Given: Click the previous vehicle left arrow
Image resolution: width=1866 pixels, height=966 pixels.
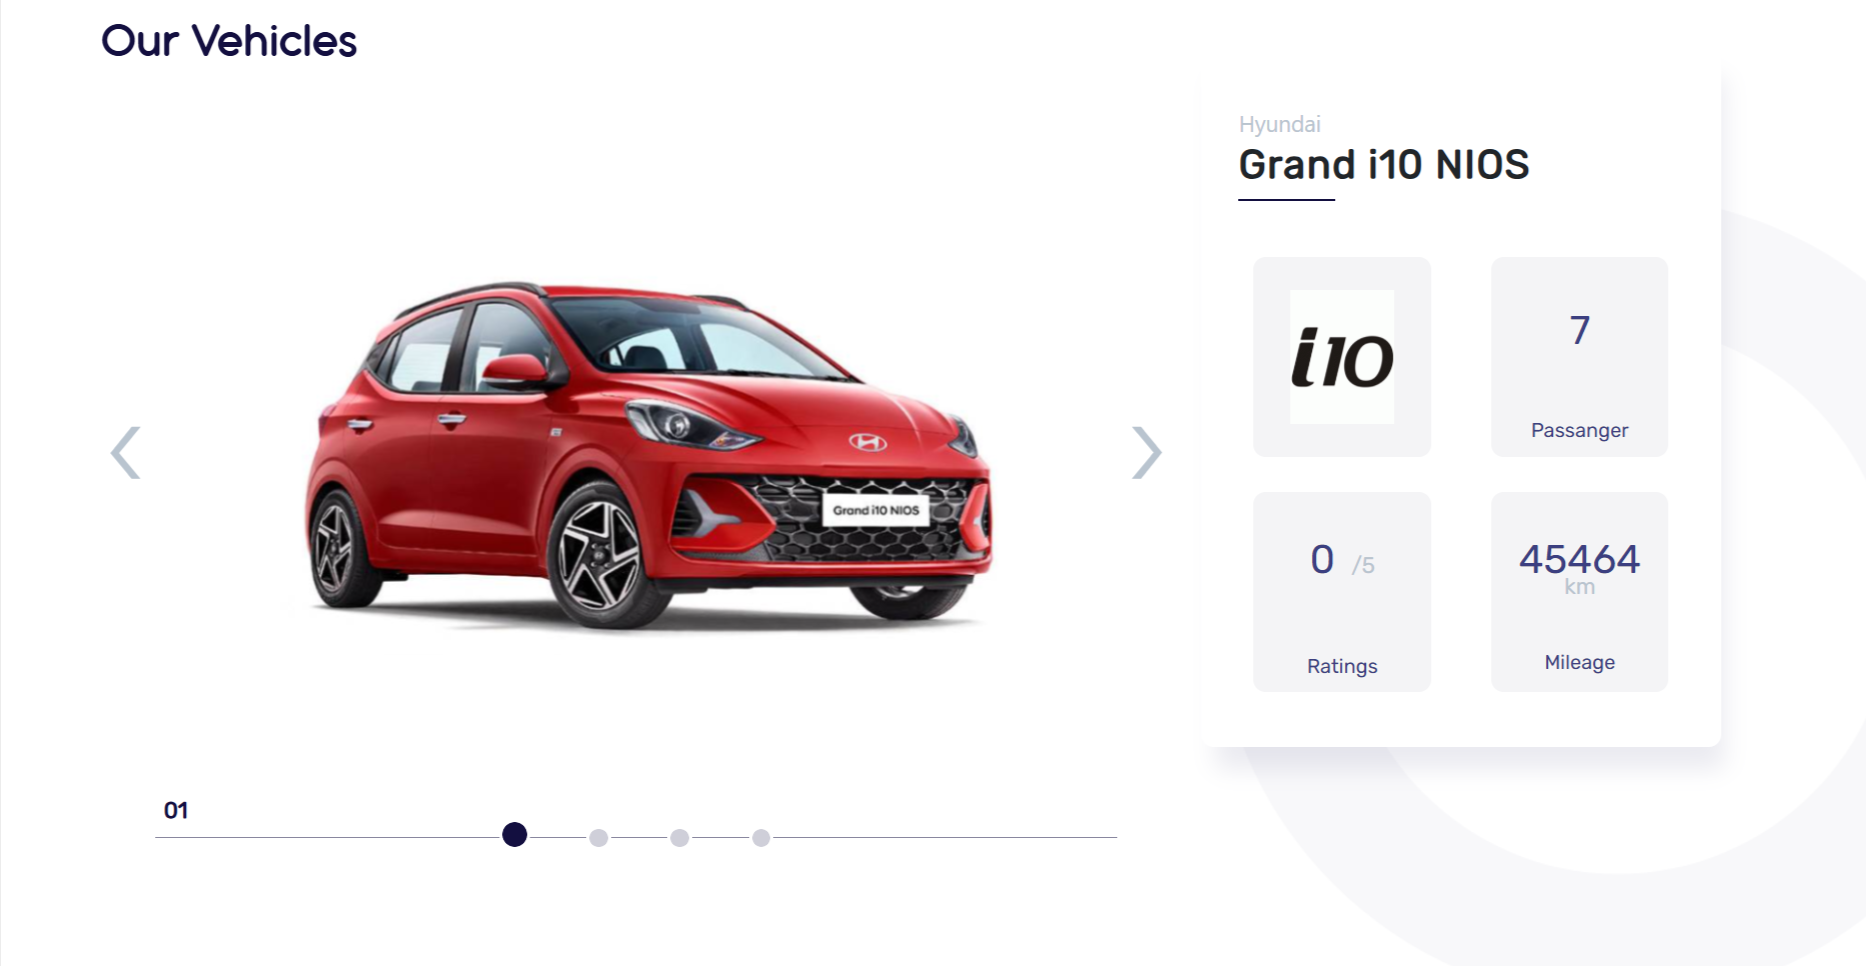Looking at the screenshot, I should [125, 453].
